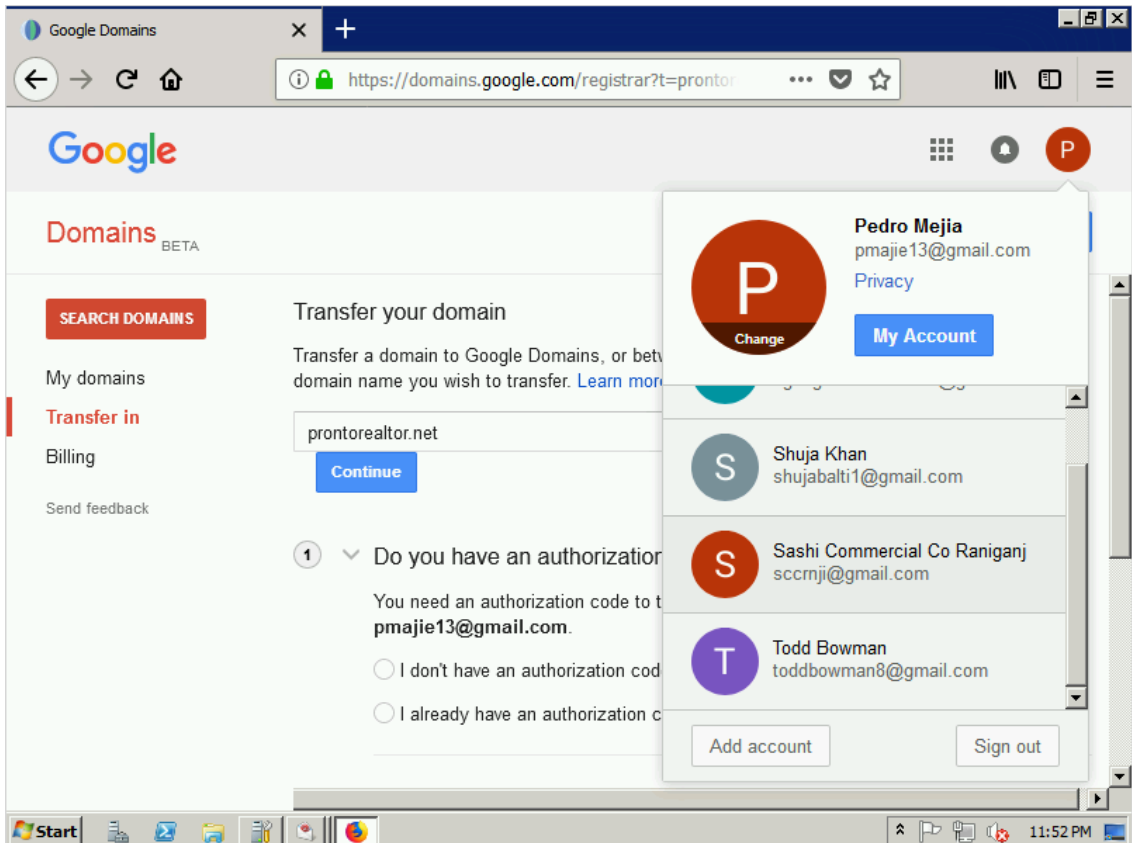The width and height of the screenshot is (1137, 848).
Task: Open a new tab with plus icon
Action: click(x=345, y=29)
